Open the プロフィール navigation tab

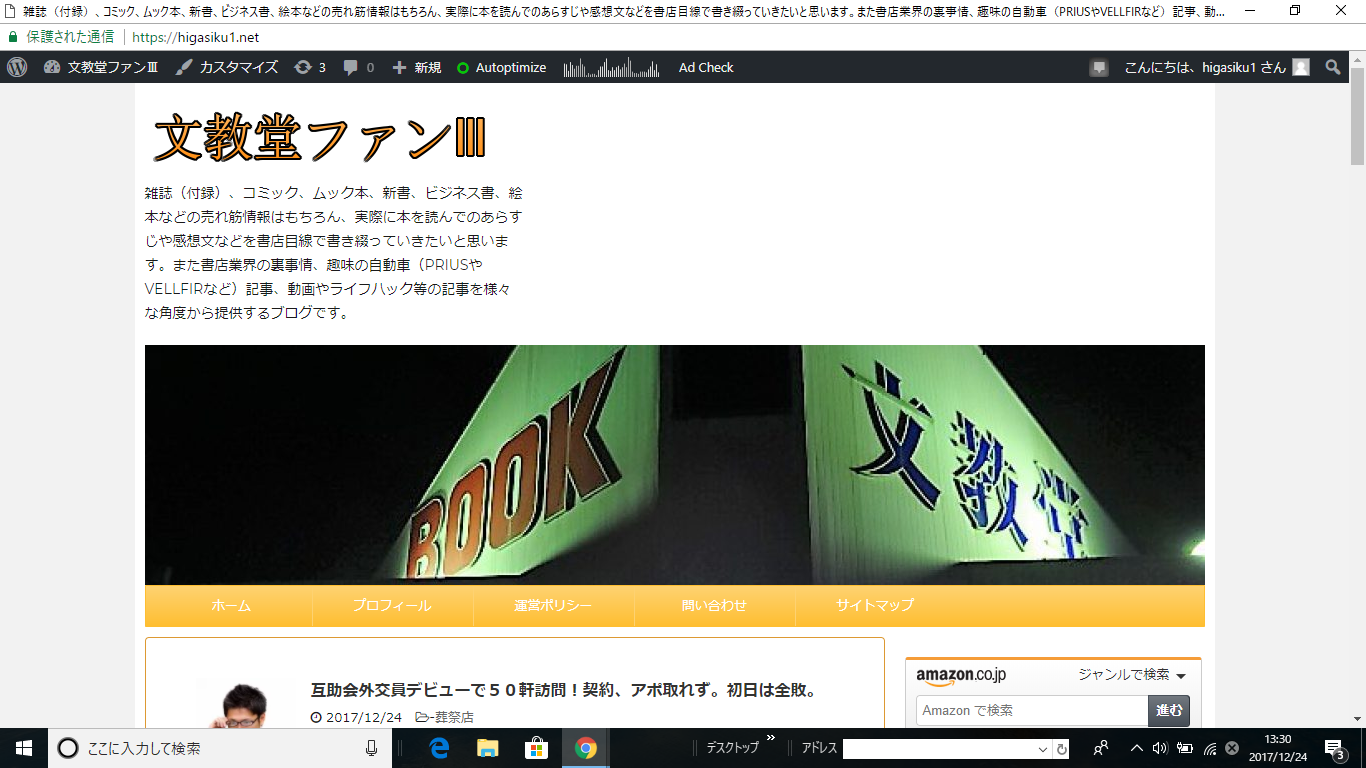tap(392, 605)
